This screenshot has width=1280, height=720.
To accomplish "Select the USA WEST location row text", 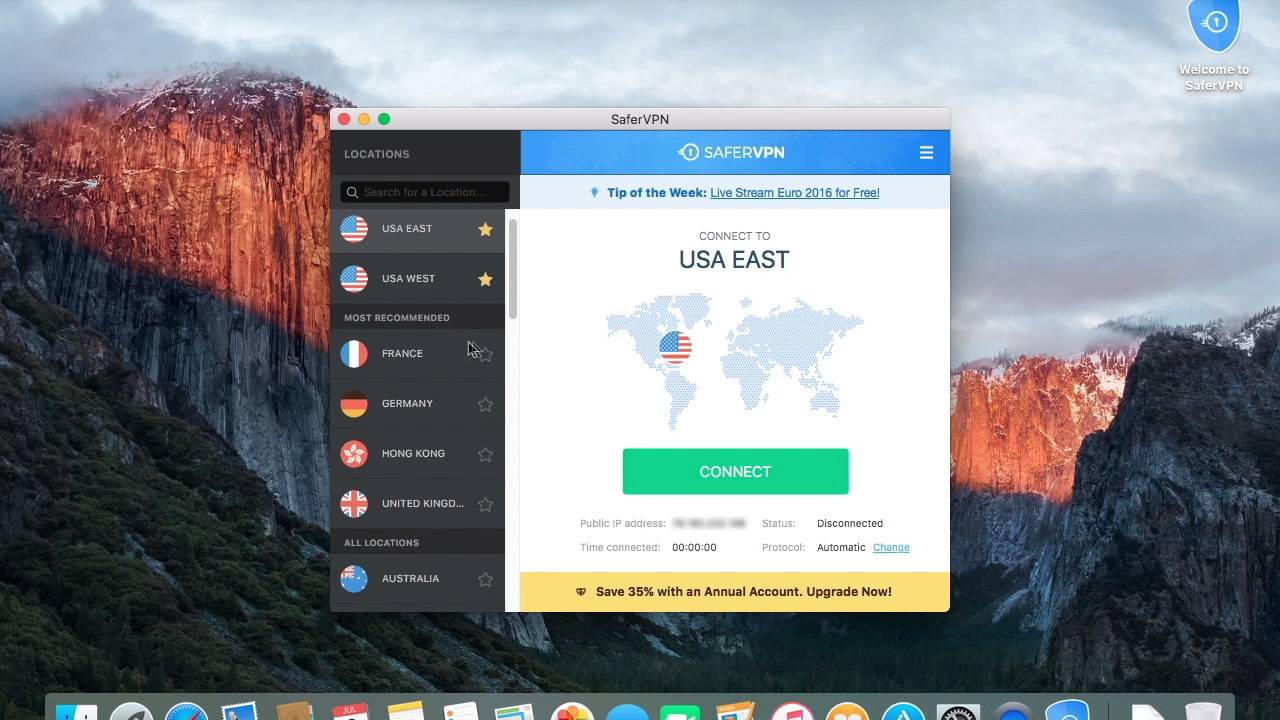I will (408, 279).
